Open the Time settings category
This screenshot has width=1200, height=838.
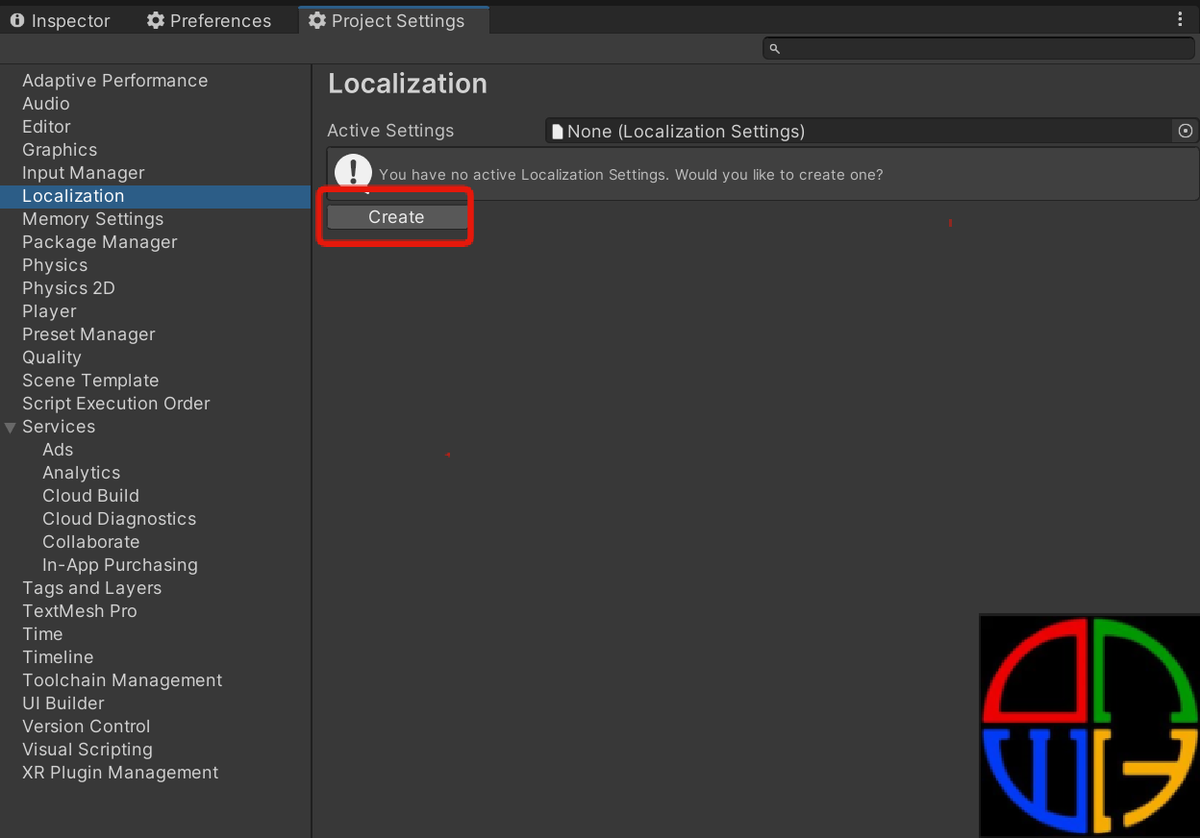point(43,634)
